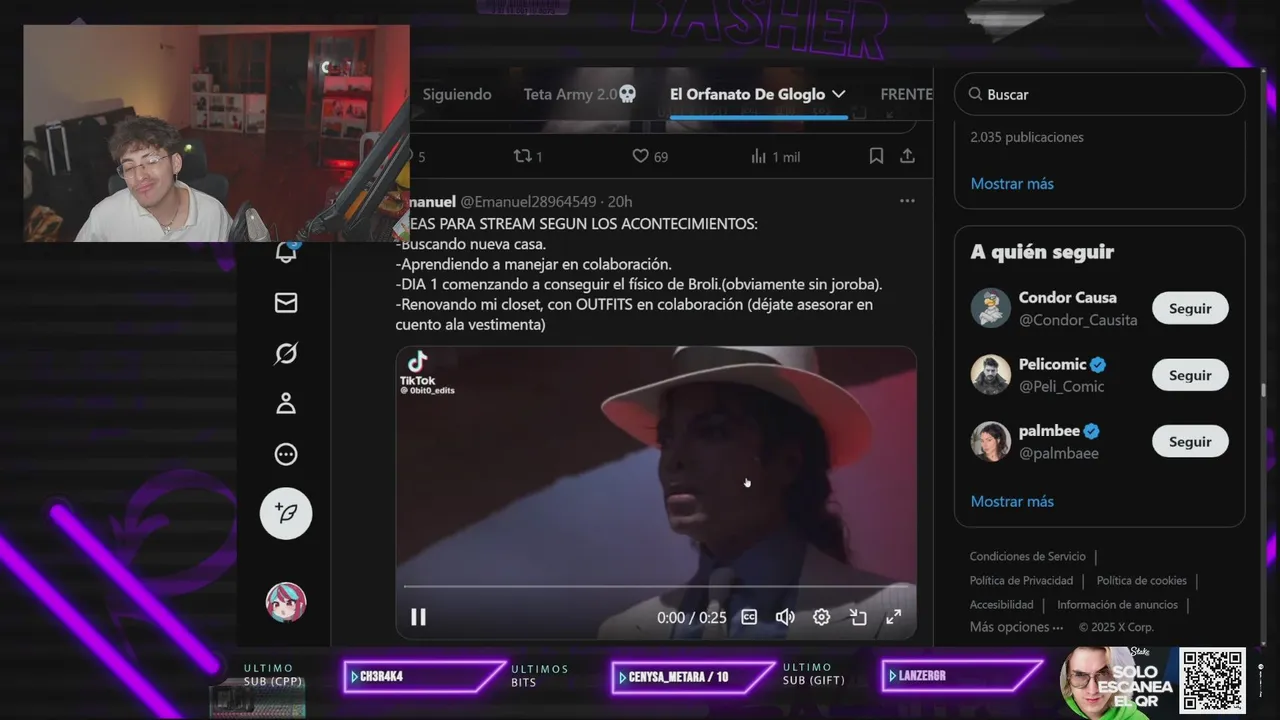Screen dimensions: 1280x720
Task: Click Mostrar más in A quién seguir
Action: tap(1012, 501)
